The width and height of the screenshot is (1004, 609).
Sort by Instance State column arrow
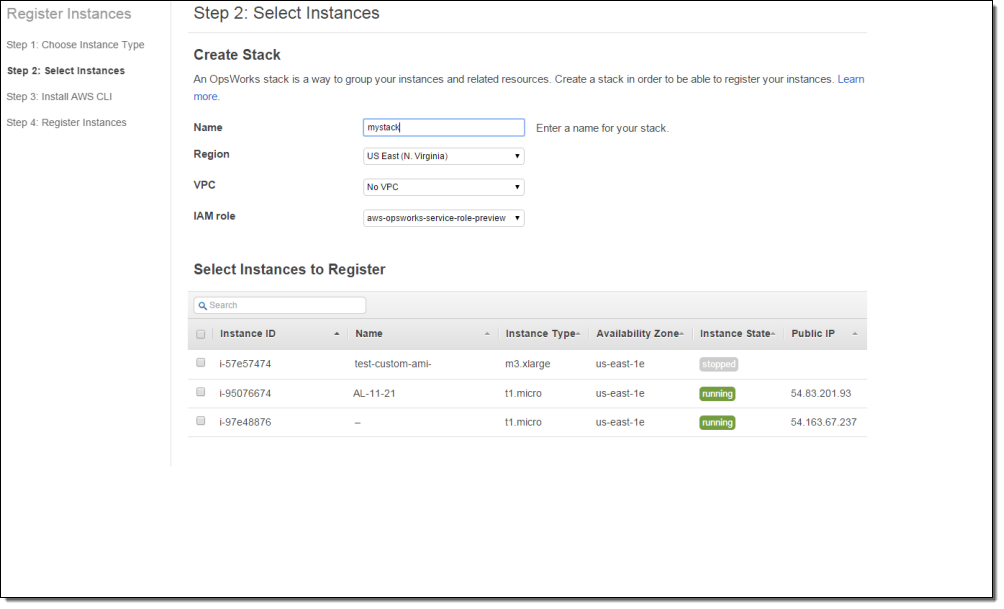[x=773, y=334]
